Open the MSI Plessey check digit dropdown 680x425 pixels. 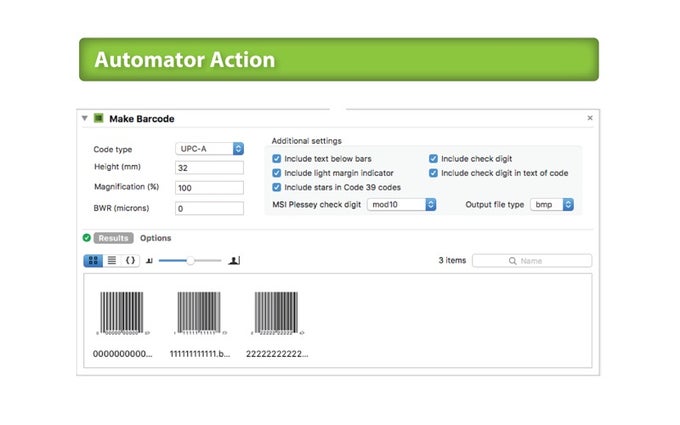click(x=401, y=204)
